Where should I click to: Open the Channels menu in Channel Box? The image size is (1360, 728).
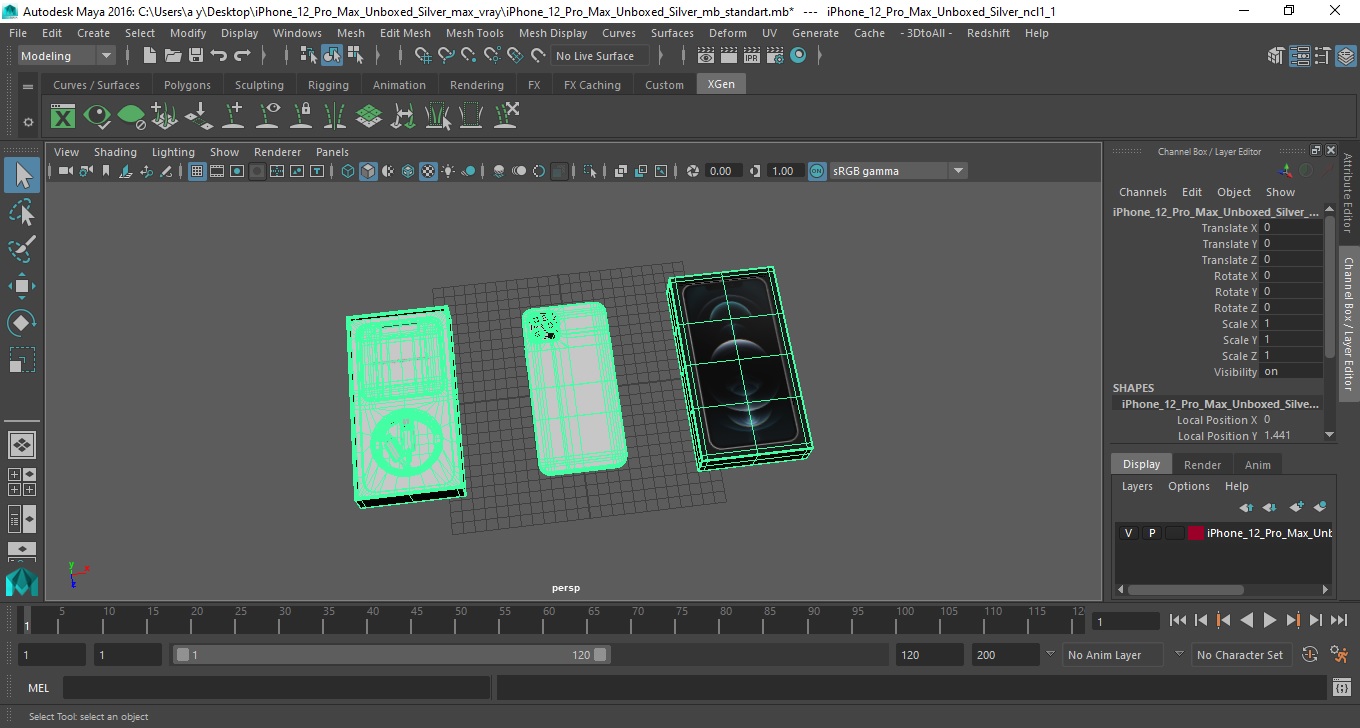(x=1143, y=192)
